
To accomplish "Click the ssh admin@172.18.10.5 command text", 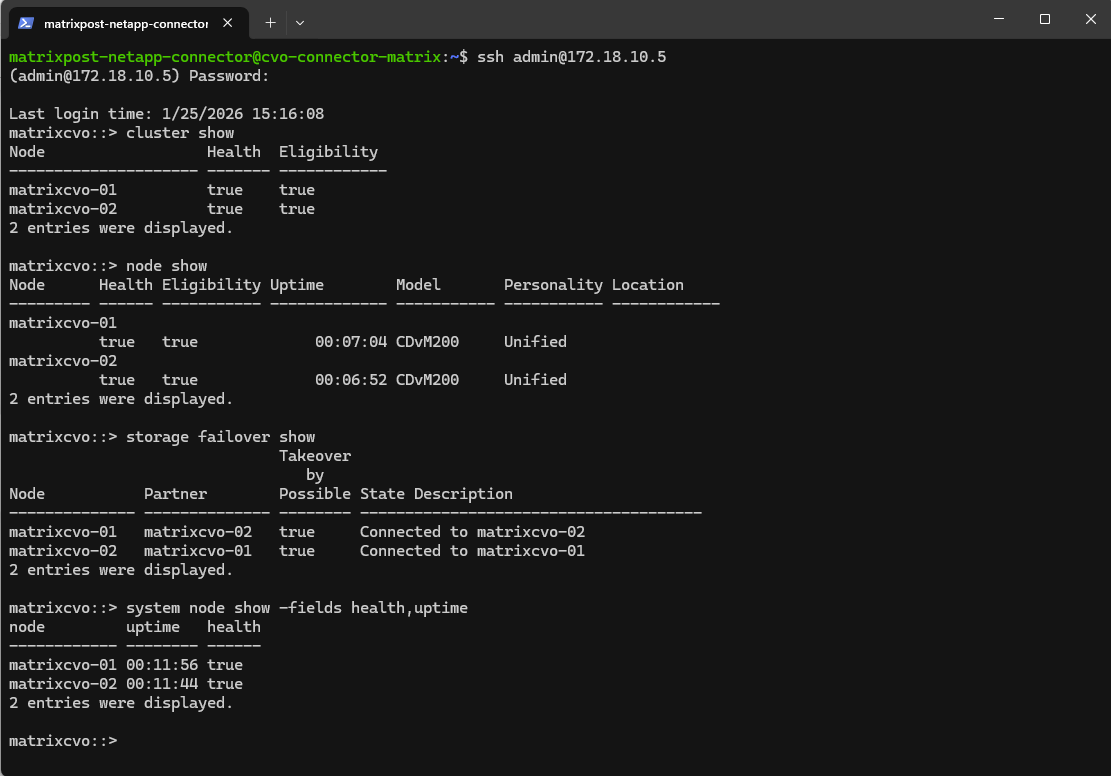I will click(x=571, y=57).
